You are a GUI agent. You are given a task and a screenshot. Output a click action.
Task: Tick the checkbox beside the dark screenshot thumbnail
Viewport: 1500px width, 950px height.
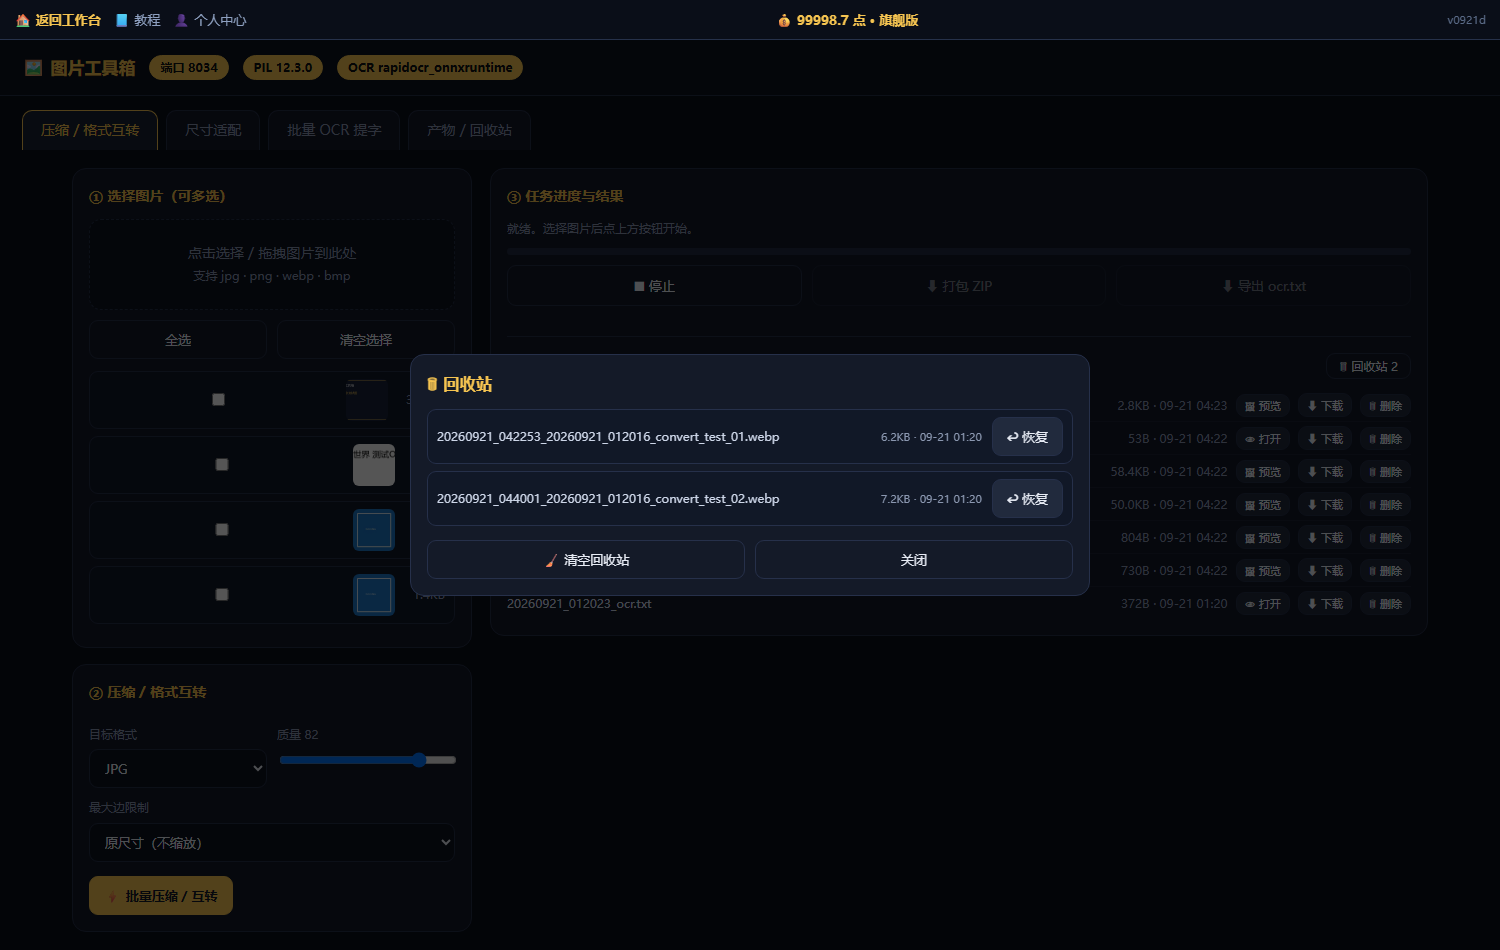[218, 400]
